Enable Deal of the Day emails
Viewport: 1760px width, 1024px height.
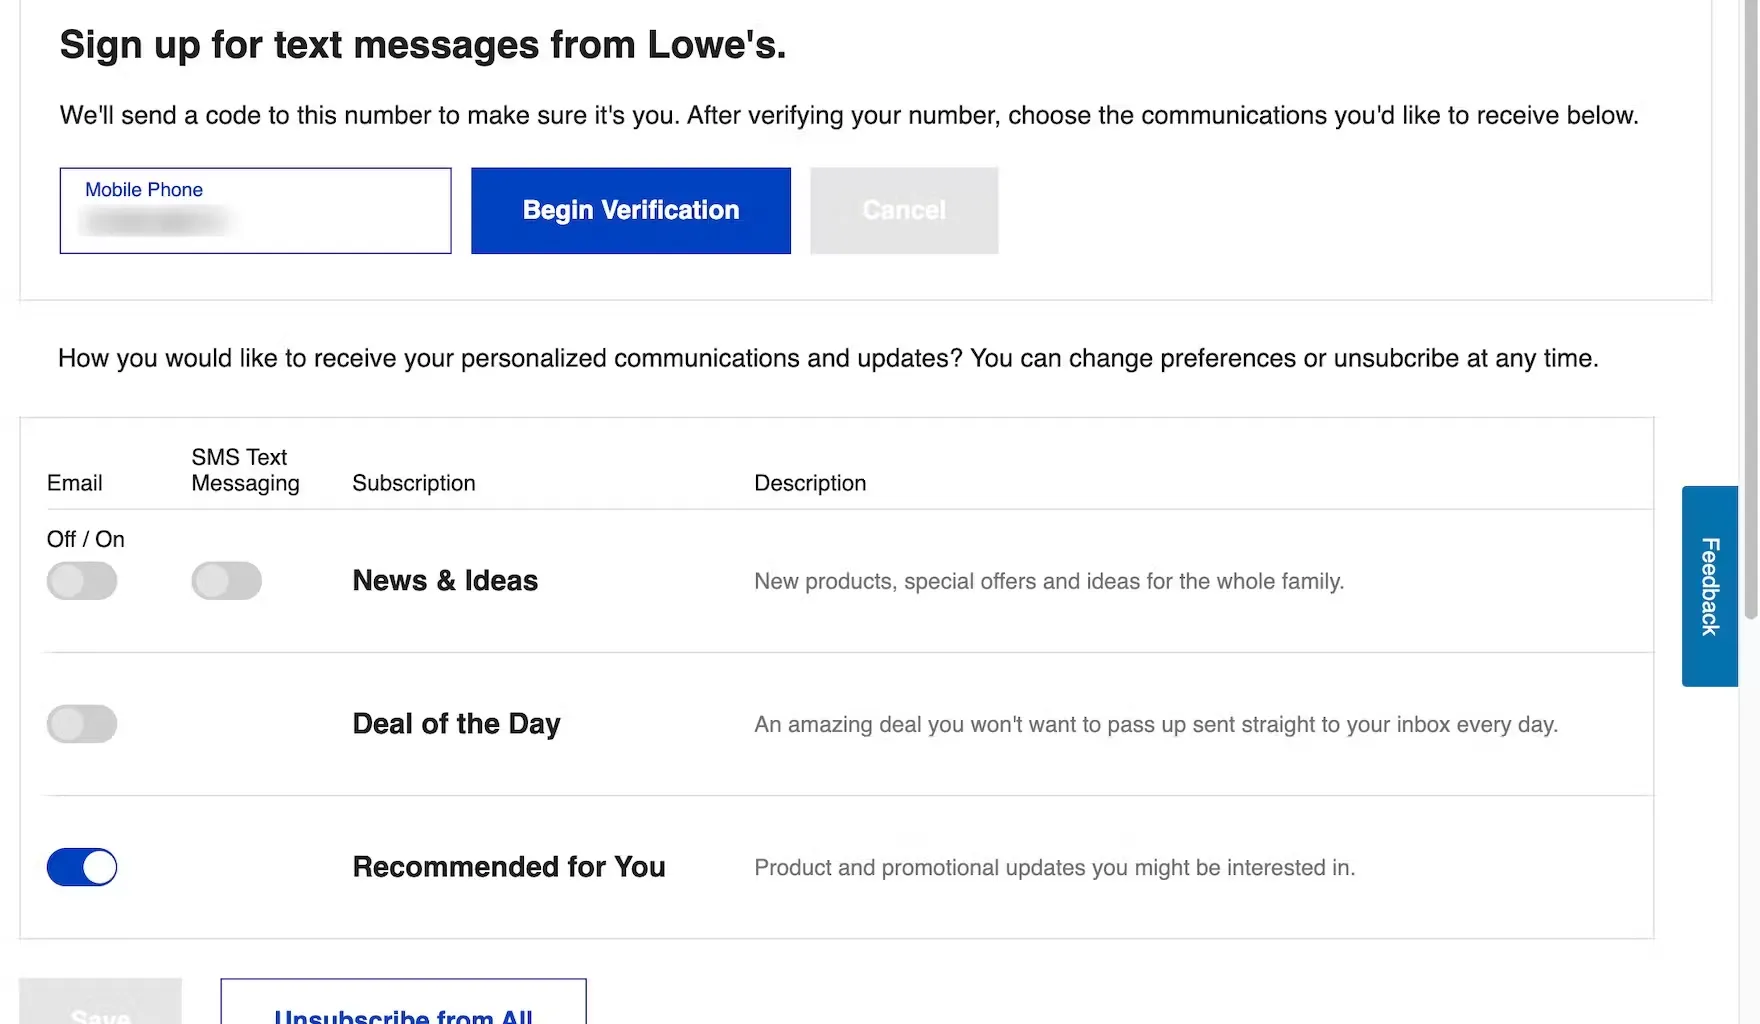coord(82,724)
